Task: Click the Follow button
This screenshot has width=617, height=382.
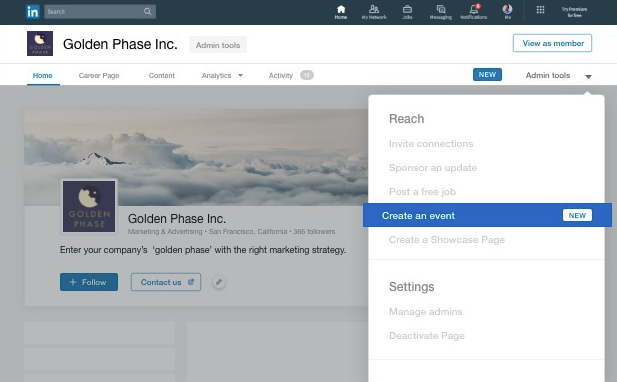Action: point(89,282)
